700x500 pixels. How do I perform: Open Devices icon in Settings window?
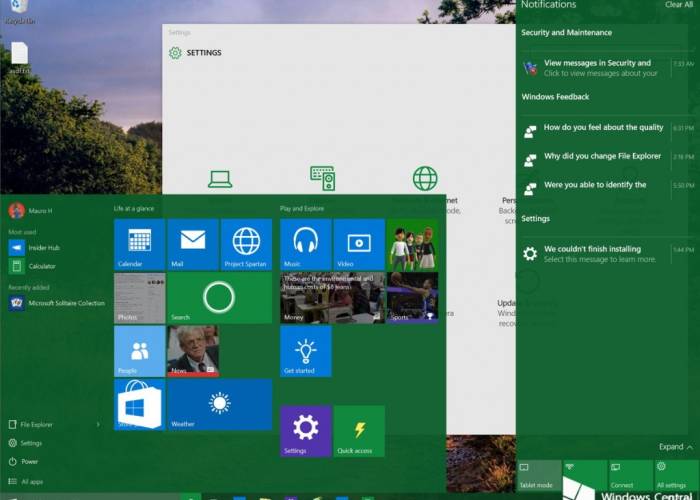point(323,178)
